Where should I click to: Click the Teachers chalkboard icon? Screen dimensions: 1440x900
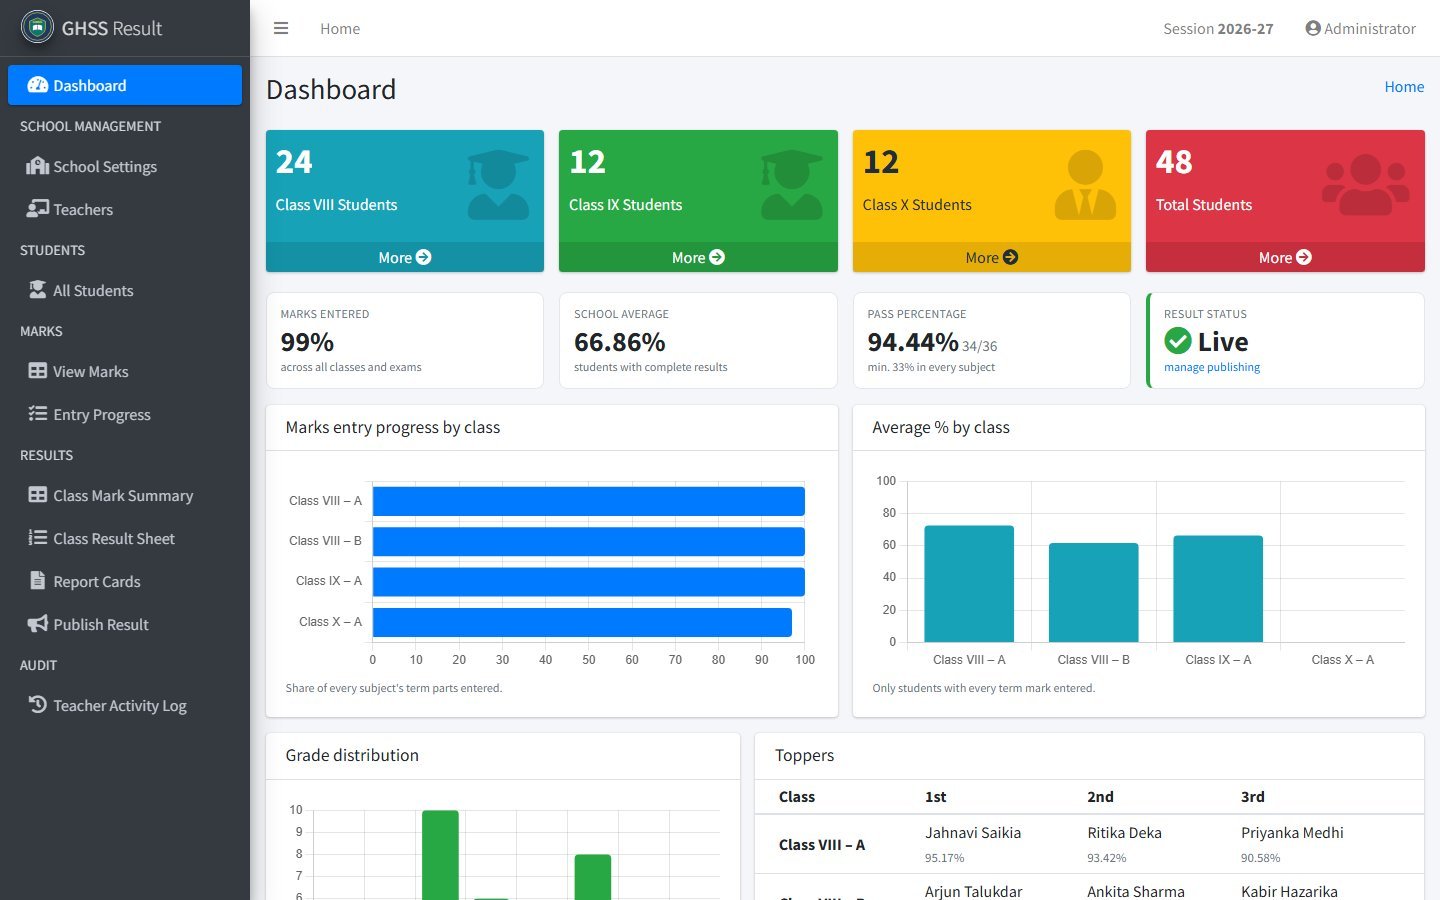(x=38, y=209)
